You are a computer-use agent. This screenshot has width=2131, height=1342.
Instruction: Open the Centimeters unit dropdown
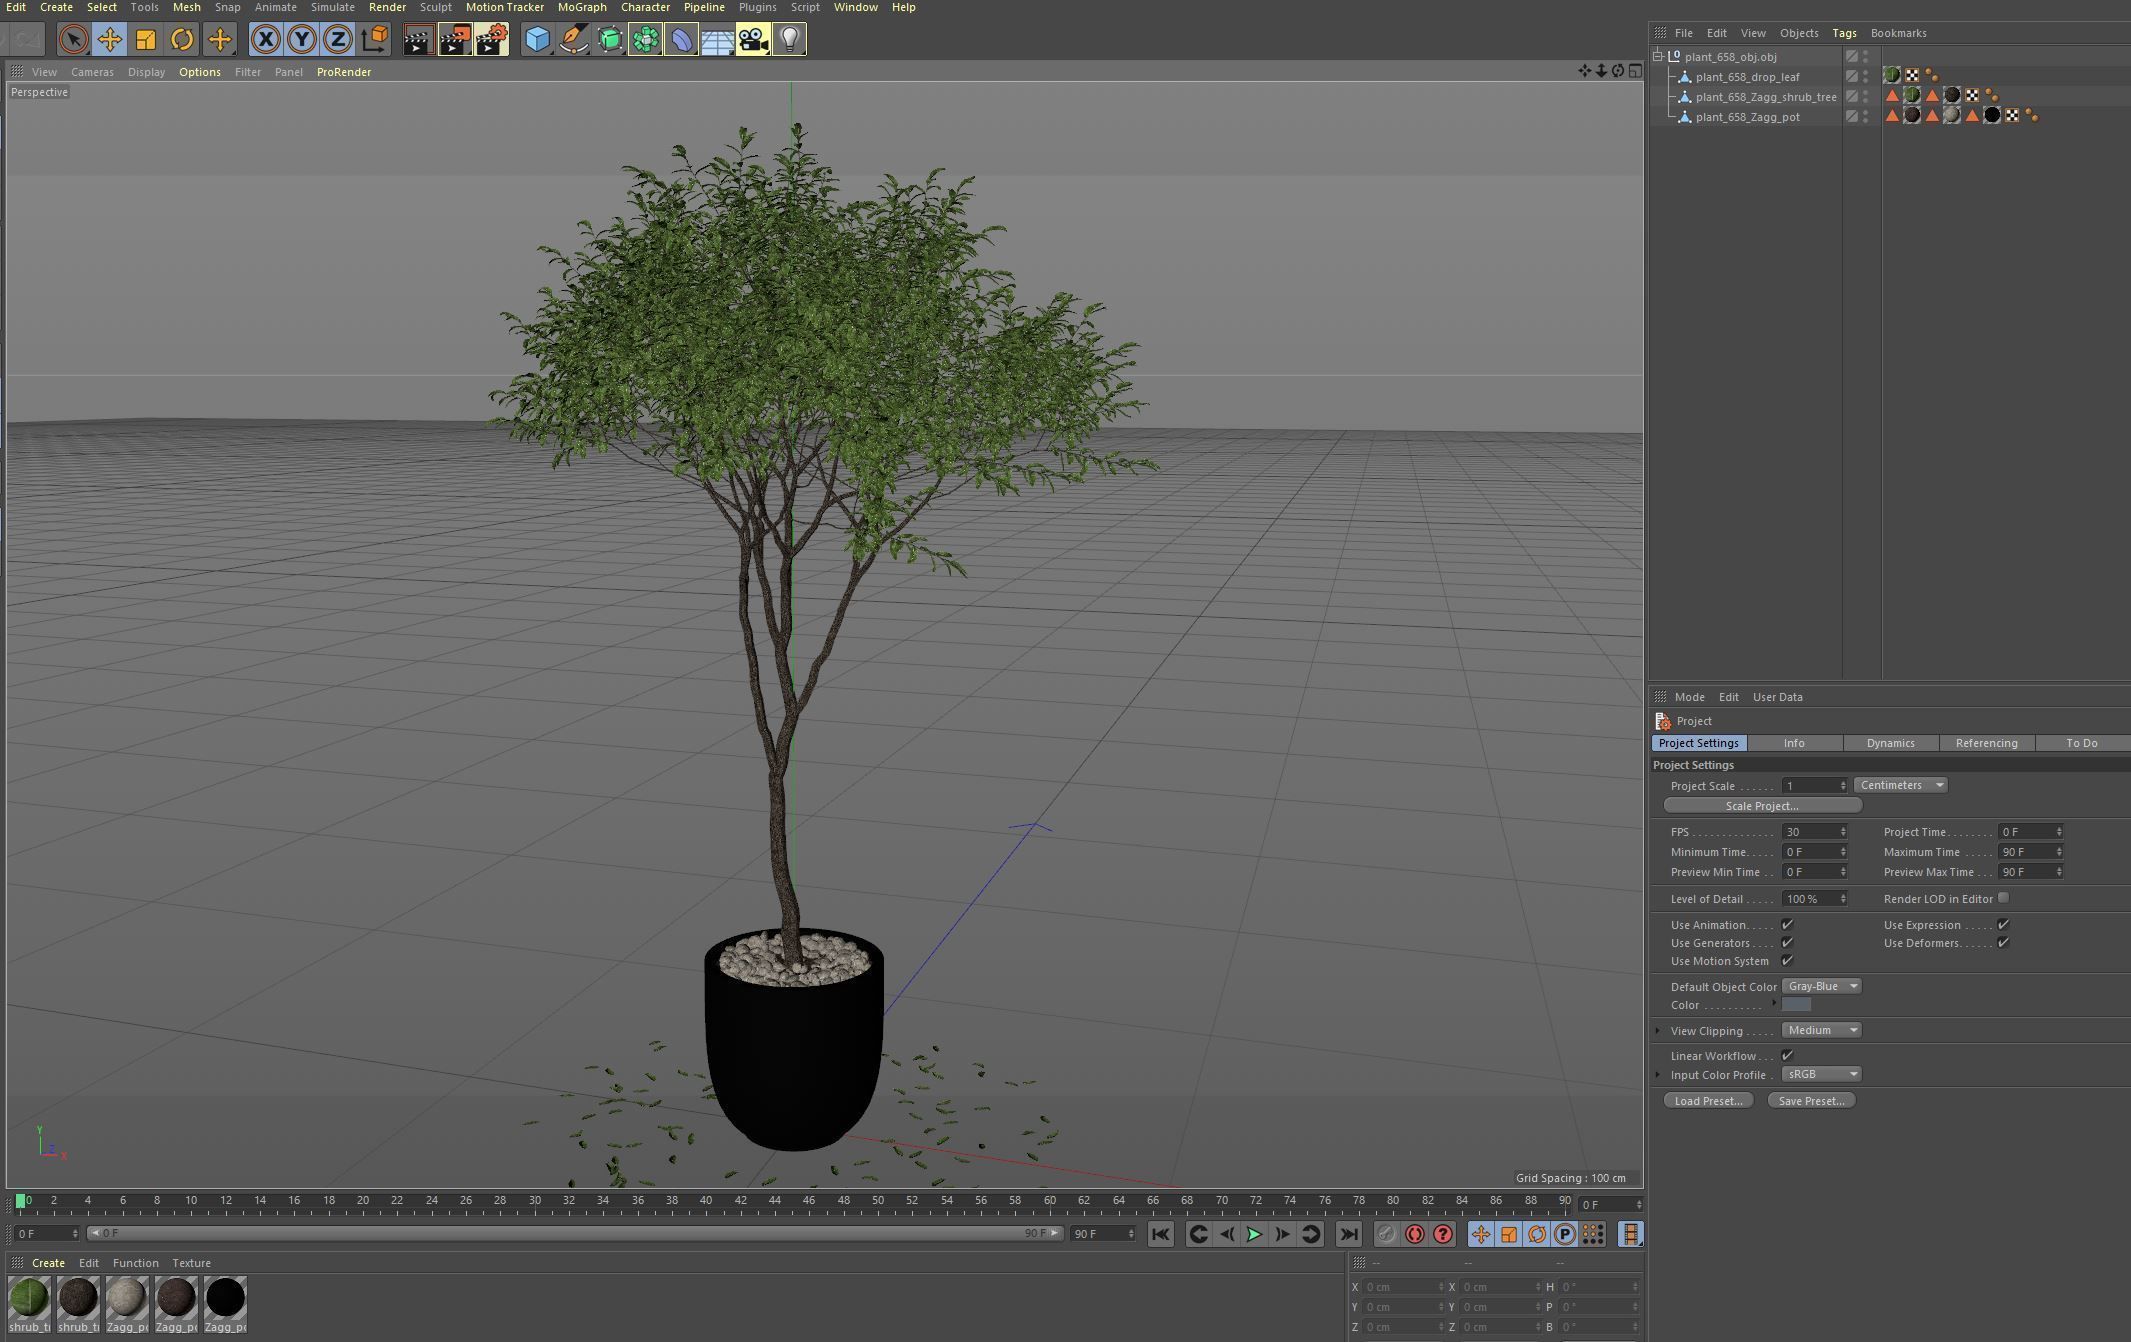coord(1900,785)
